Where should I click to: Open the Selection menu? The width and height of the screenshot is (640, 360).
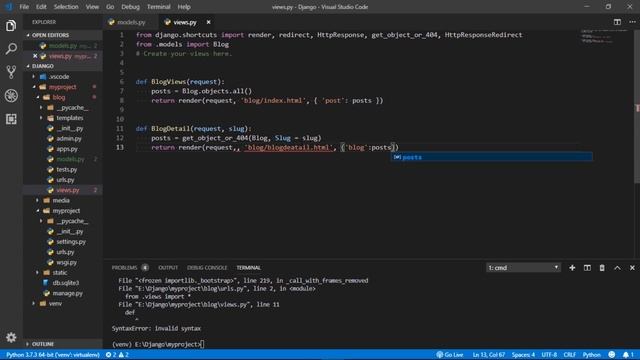click(66, 7)
